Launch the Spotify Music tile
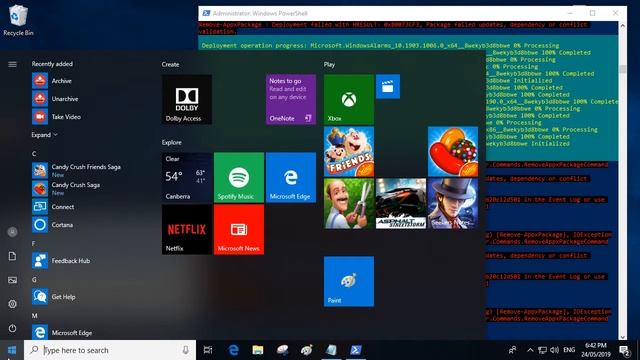This screenshot has height=360, width=640. pos(239,178)
